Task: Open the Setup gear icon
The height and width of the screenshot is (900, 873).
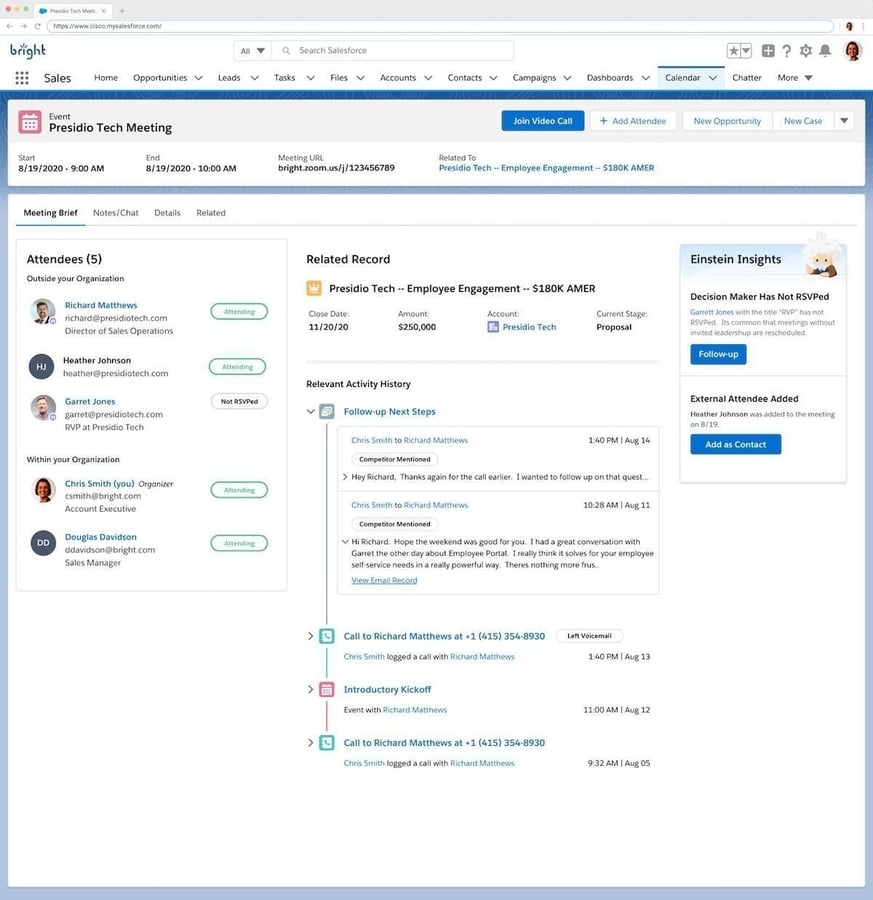Action: click(x=806, y=51)
